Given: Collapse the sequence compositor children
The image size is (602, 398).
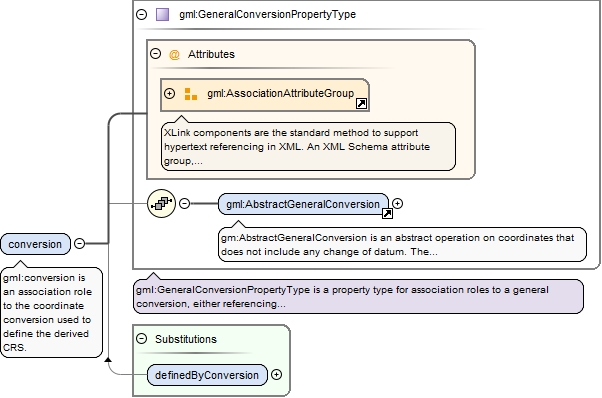Looking at the screenshot, I should 185,203.
